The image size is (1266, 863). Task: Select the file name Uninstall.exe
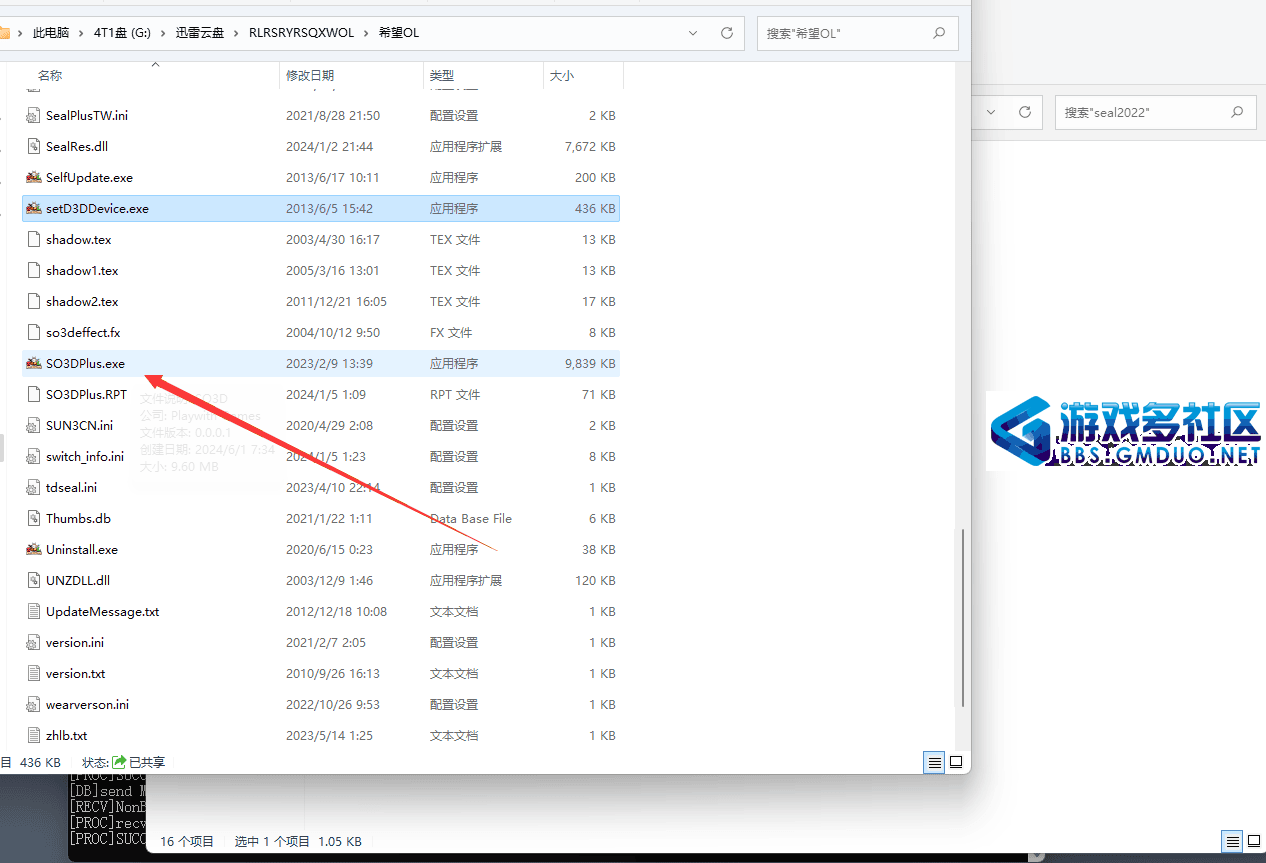[x=82, y=549]
